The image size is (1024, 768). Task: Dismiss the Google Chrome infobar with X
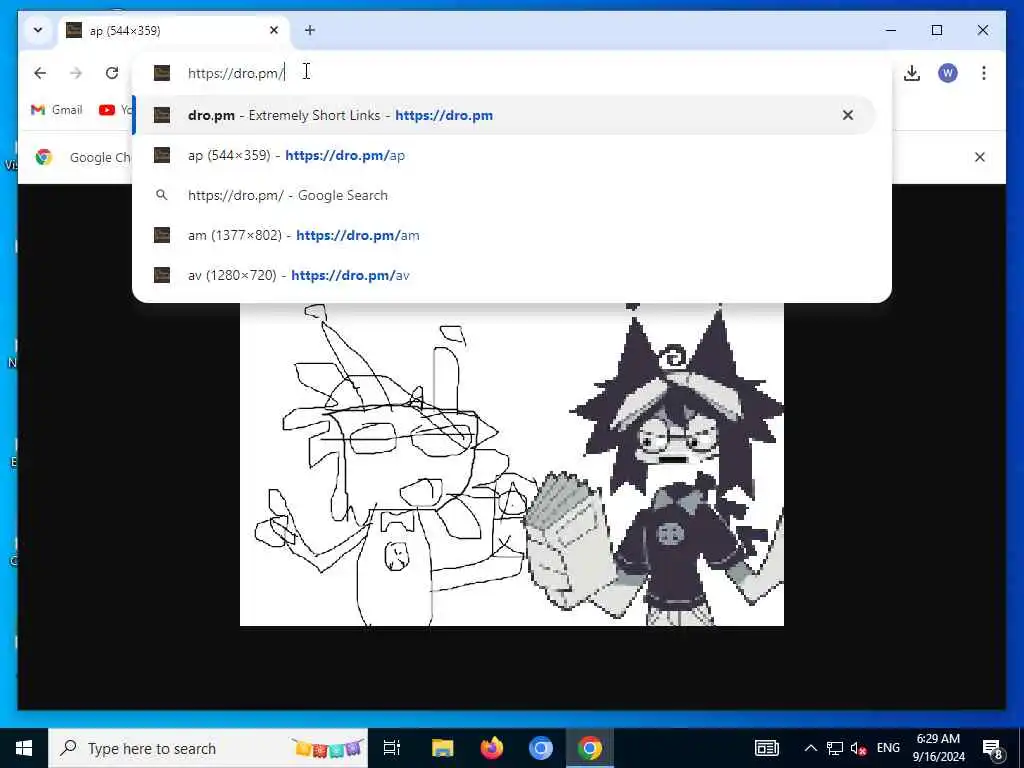click(x=980, y=157)
